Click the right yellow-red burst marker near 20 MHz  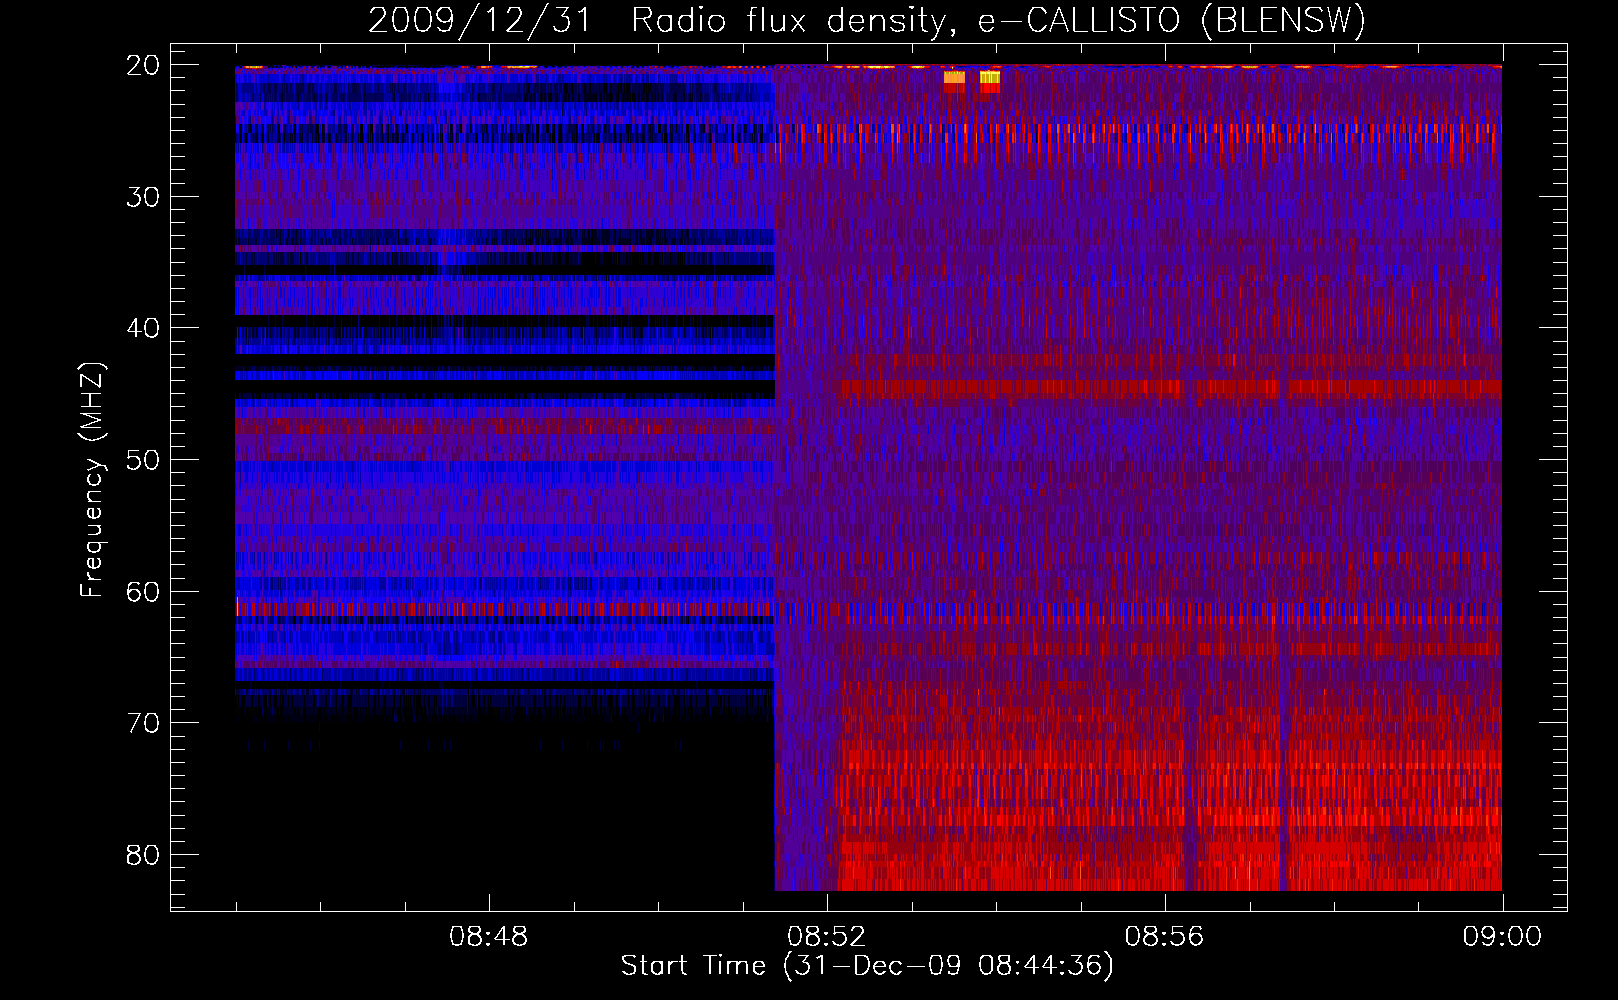(x=990, y=82)
